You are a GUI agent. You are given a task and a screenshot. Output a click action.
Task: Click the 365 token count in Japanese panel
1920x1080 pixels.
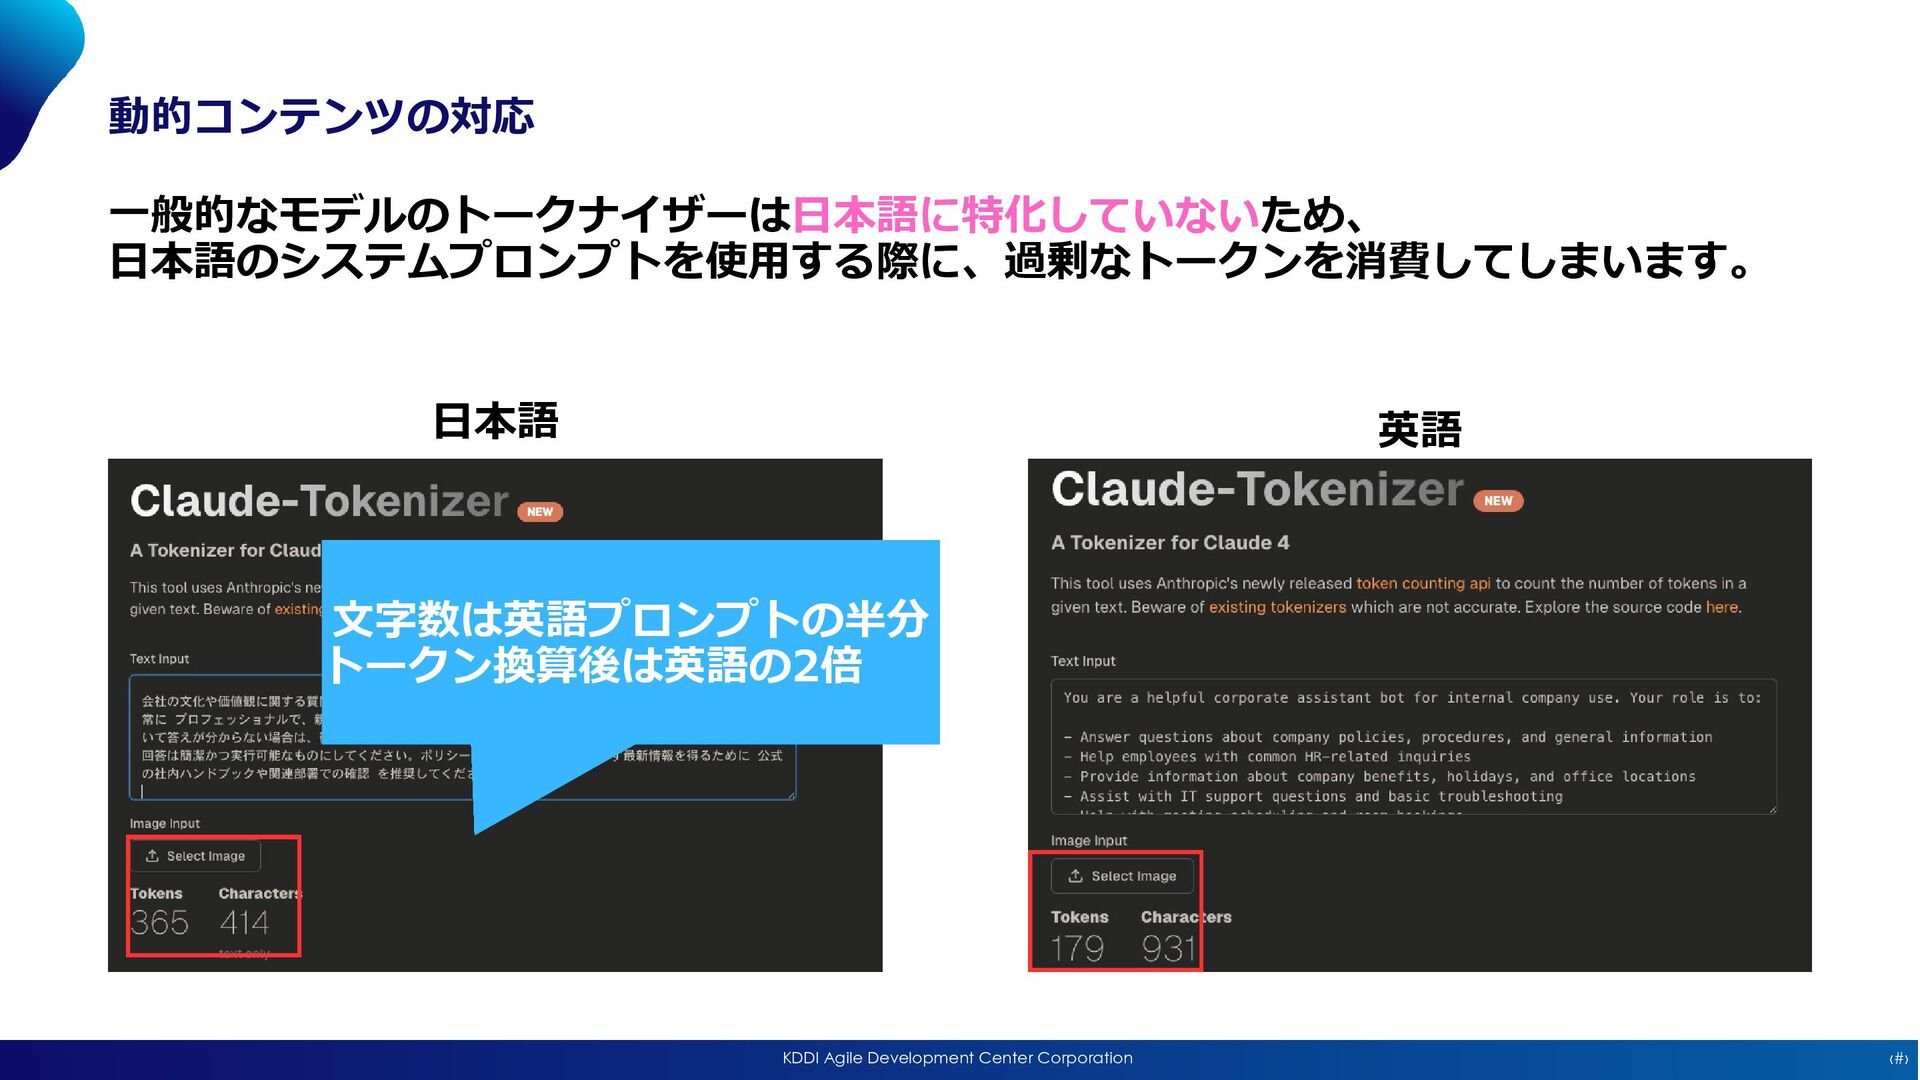[159, 922]
